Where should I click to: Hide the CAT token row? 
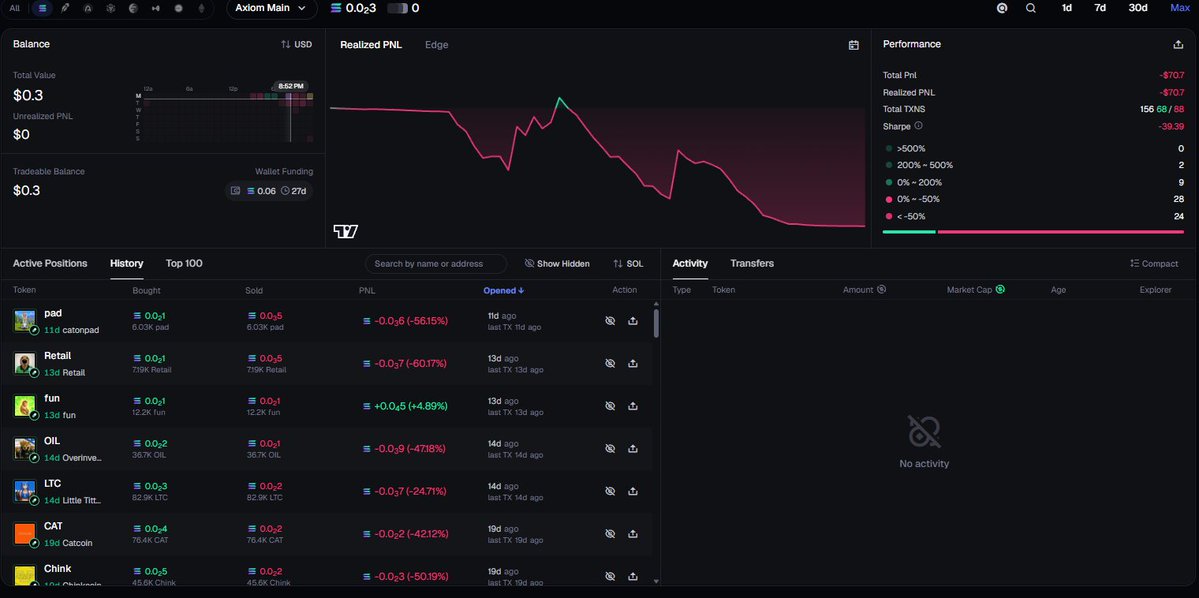pyautogui.click(x=610, y=534)
